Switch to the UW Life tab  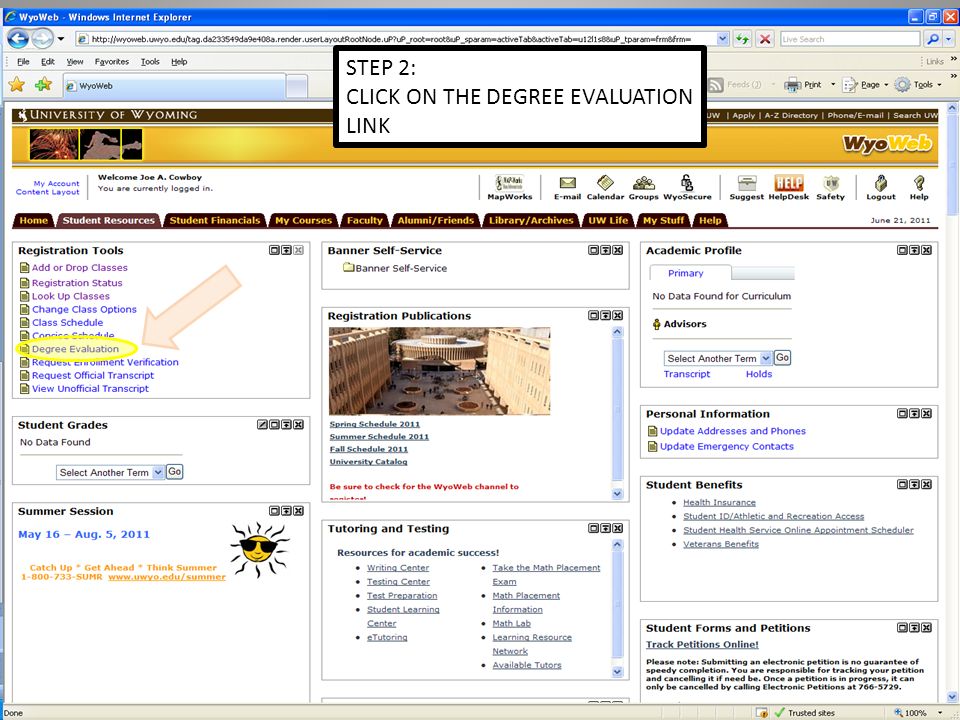click(x=608, y=220)
